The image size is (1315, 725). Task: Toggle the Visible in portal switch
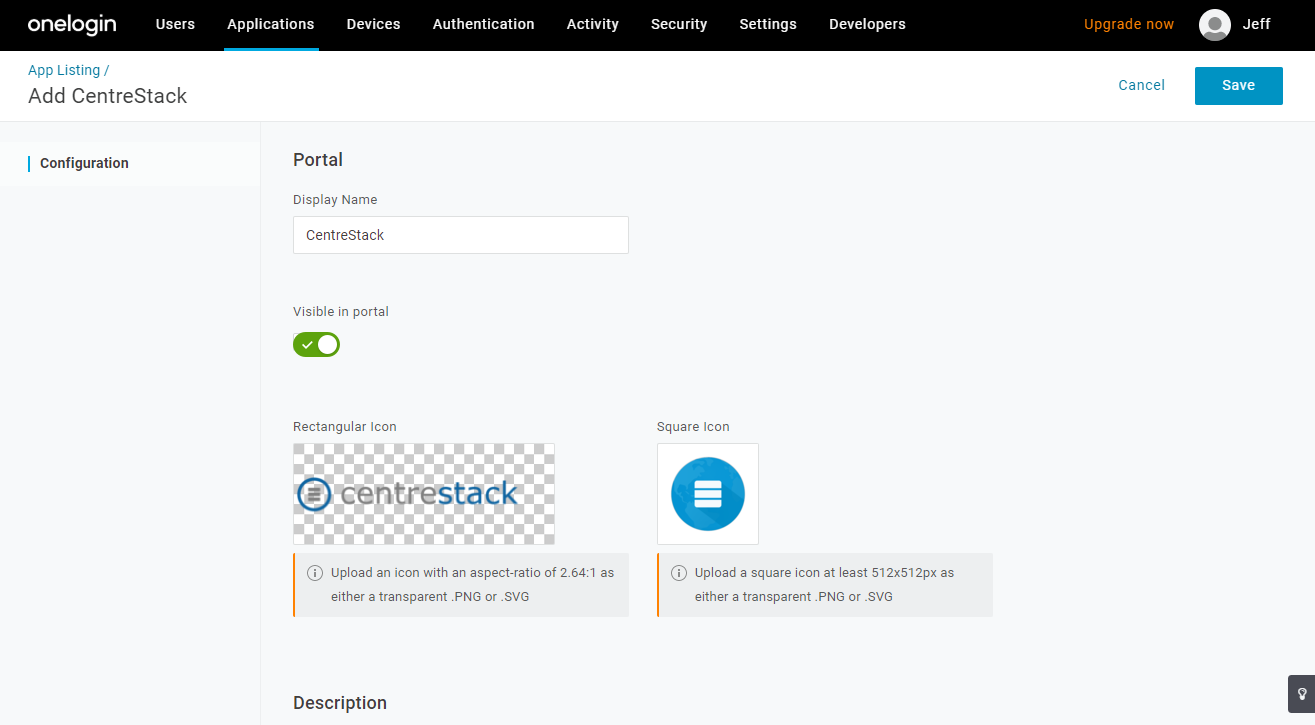coord(316,345)
